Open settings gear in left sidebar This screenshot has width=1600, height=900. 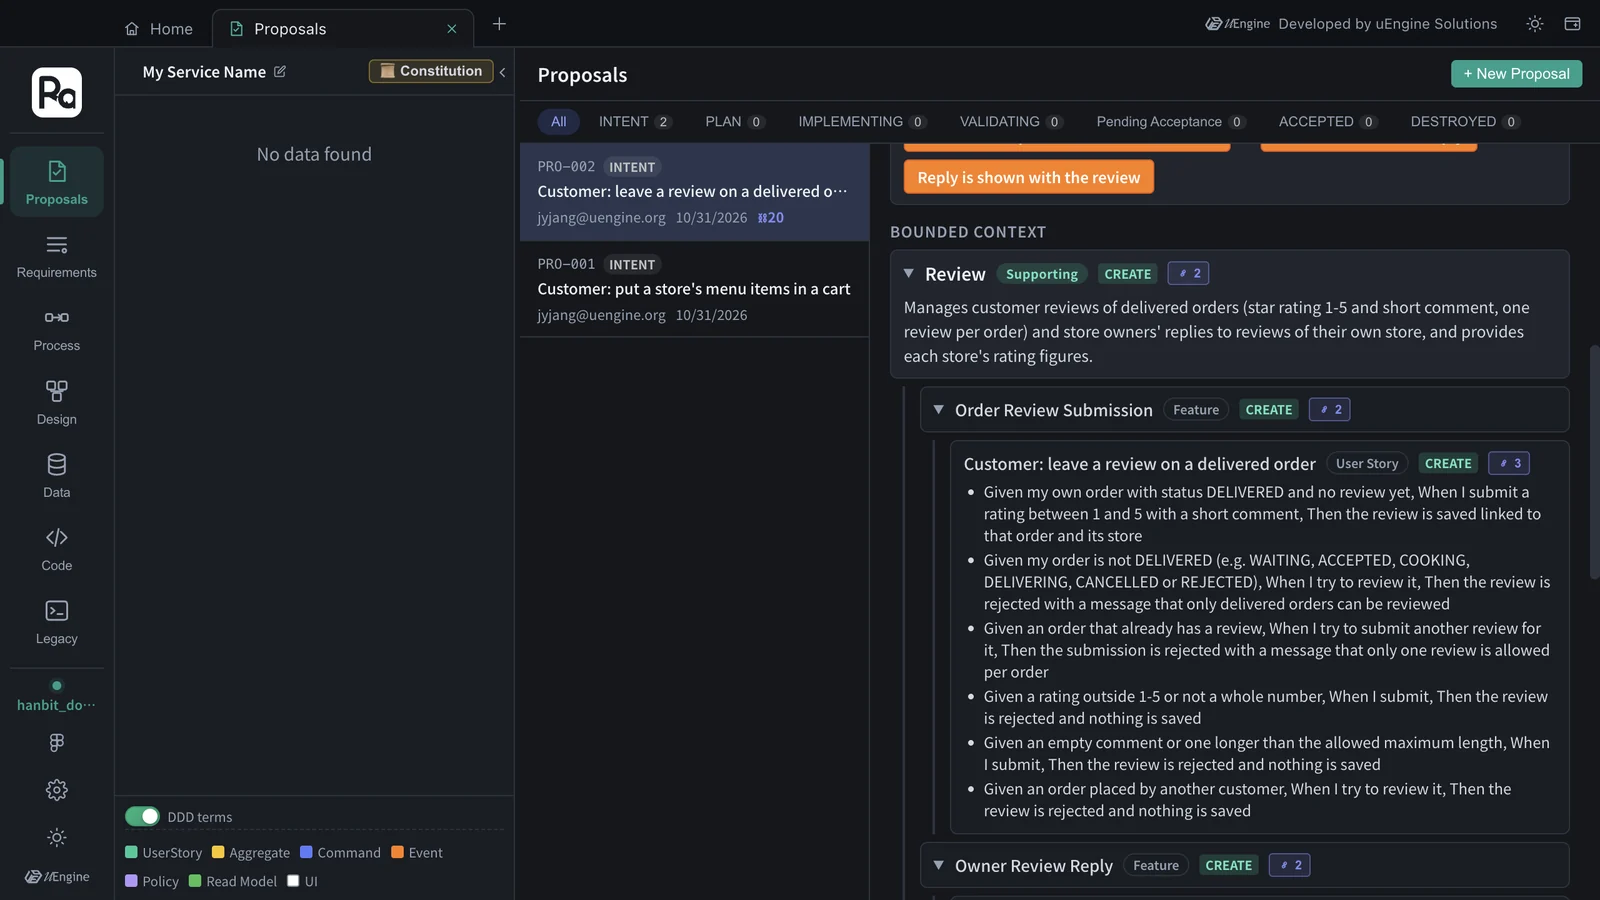pos(57,790)
